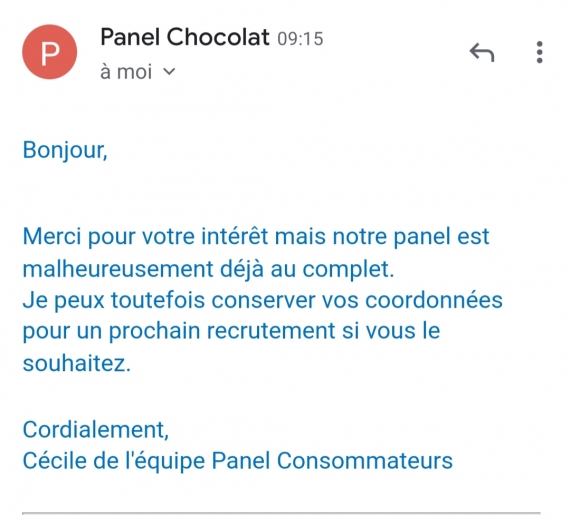Click Consommateurs in the signature line
The width and height of the screenshot is (570, 526).
pyautogui.click(x=365, y=461)
